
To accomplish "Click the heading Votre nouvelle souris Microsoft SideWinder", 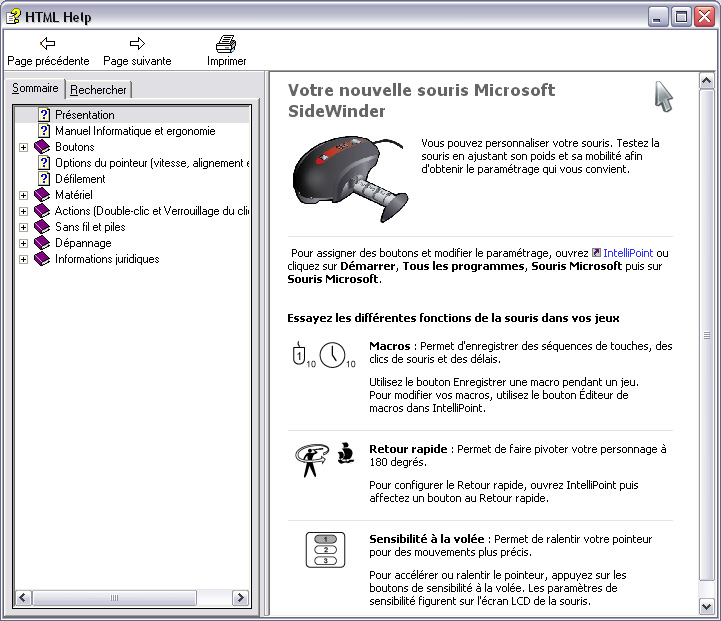I will 421,100.
